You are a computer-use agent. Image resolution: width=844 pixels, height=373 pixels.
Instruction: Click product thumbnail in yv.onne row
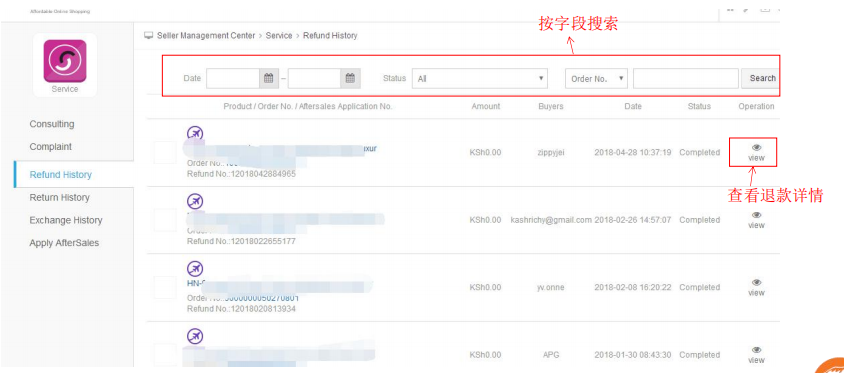165,287
